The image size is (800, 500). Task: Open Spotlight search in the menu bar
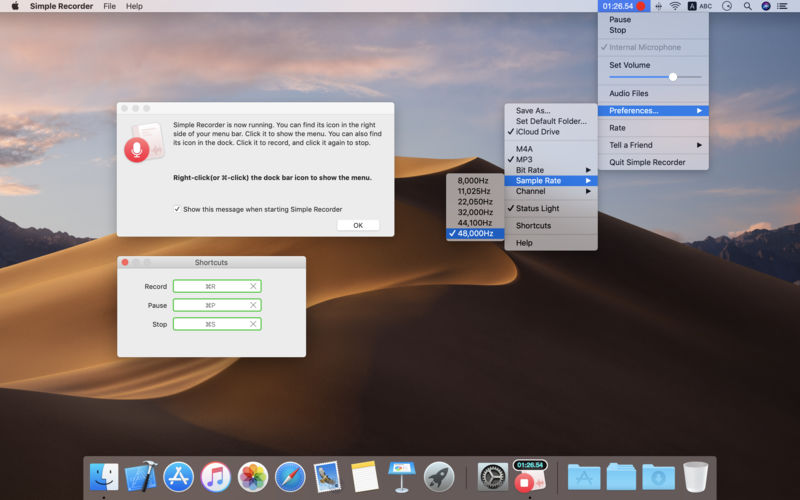click(x=747, y=6)
